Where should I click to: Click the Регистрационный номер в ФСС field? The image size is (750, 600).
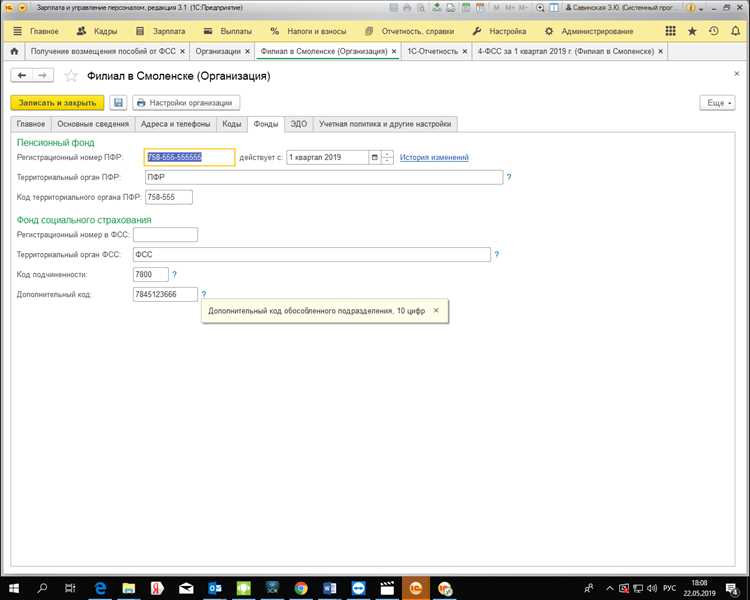pos(165,235)
